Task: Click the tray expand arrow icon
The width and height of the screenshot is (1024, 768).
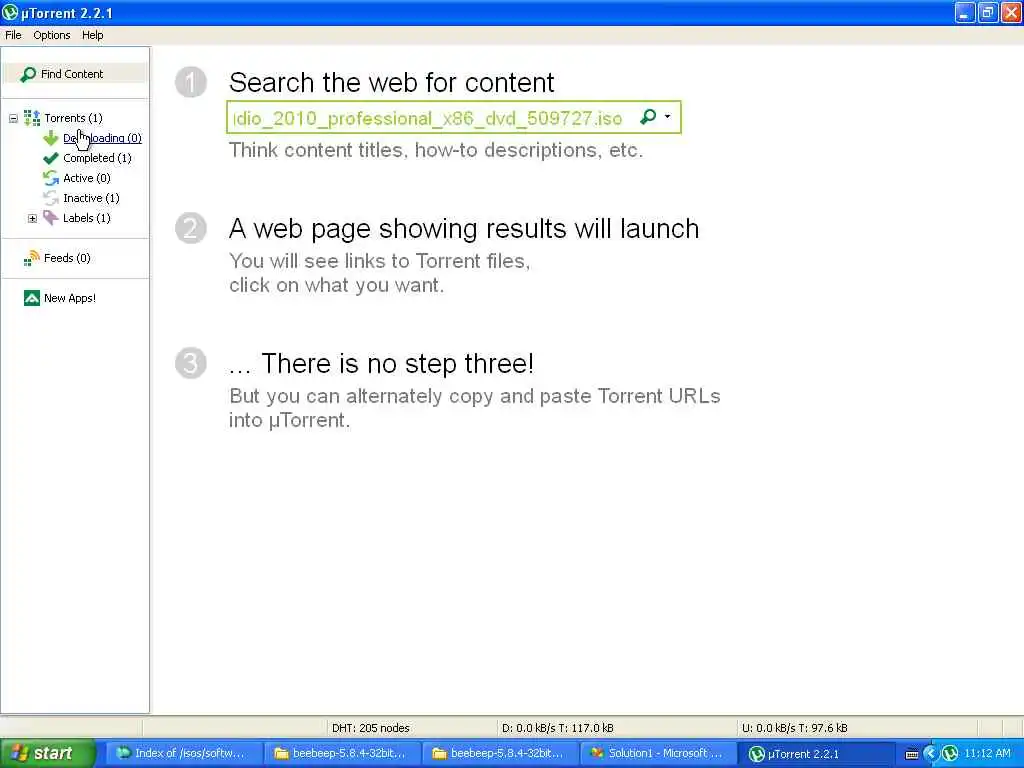Action: point(930,754)
